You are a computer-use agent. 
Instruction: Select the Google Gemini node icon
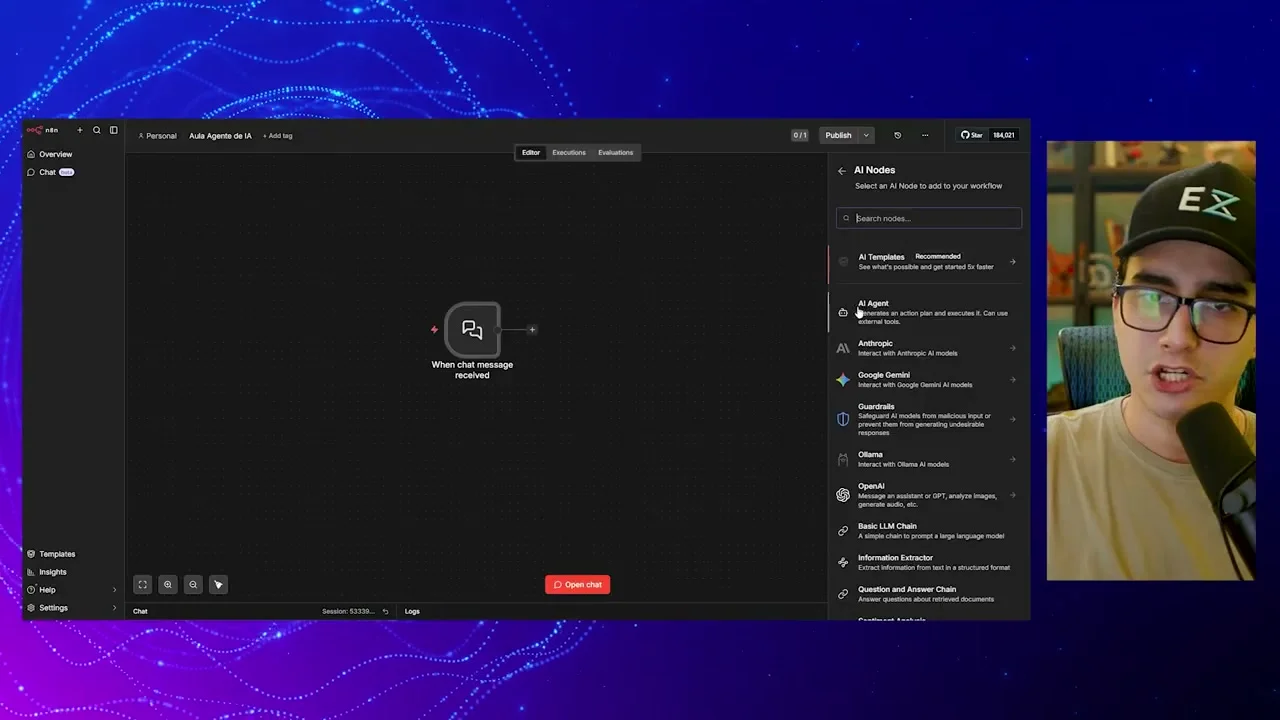pyautogui.click(x=843, y=380)
